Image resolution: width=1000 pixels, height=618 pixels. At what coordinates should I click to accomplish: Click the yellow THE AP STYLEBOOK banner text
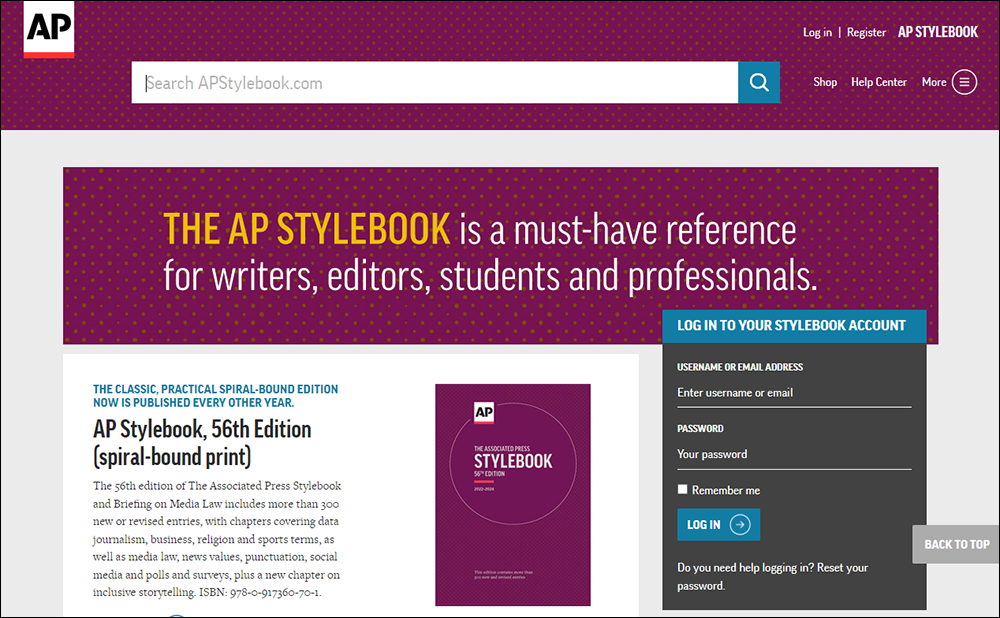point(307,230)
